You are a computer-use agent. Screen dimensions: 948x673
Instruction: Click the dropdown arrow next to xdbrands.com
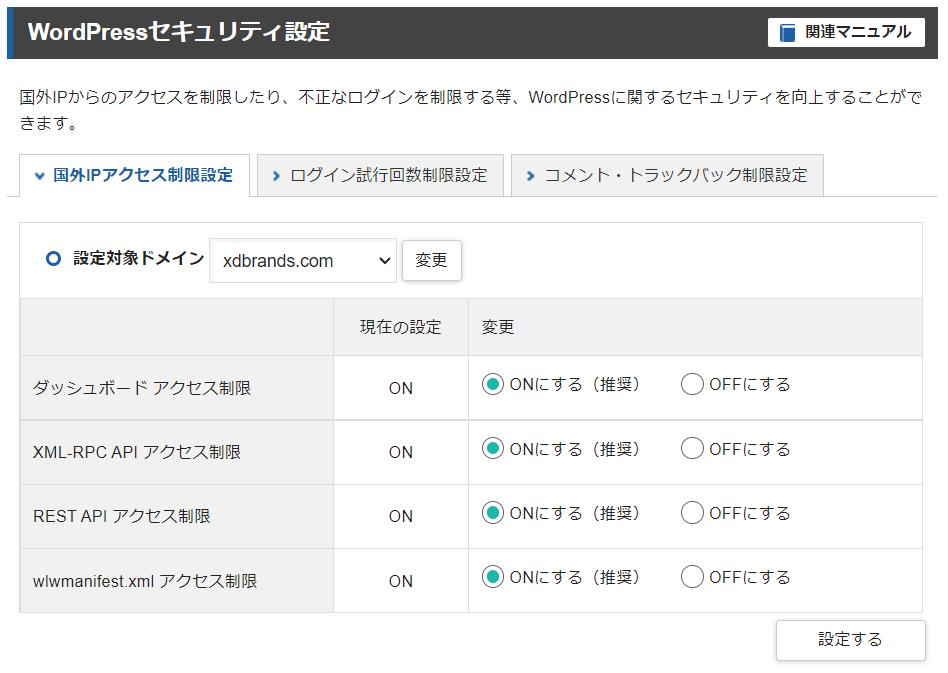pyautogui.click(x=383, y=260)
